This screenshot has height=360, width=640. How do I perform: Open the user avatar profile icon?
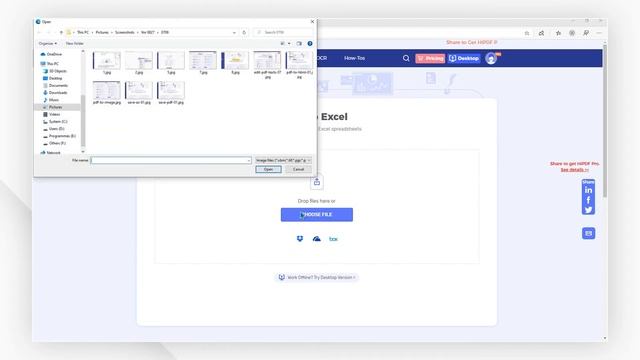pos(491,58)
